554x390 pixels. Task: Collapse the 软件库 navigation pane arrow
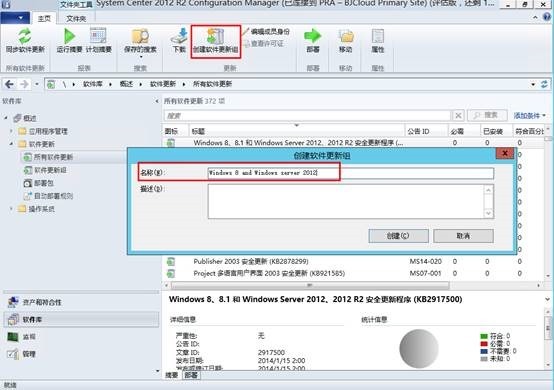pyautogui.click(x=157, y=101)
